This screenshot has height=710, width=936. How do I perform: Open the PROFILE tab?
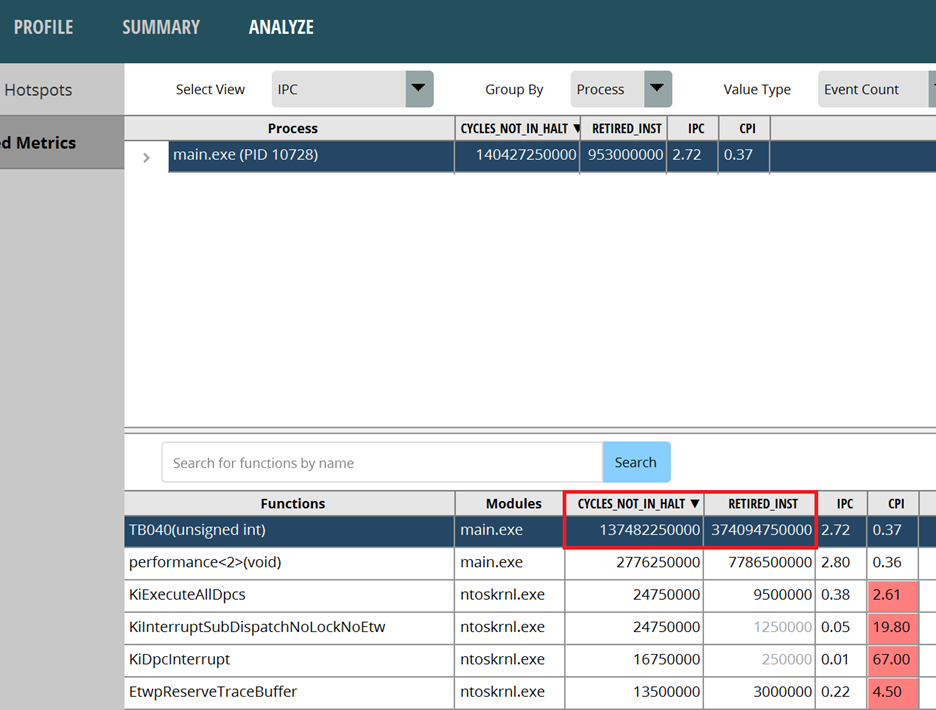click(43, 27)
